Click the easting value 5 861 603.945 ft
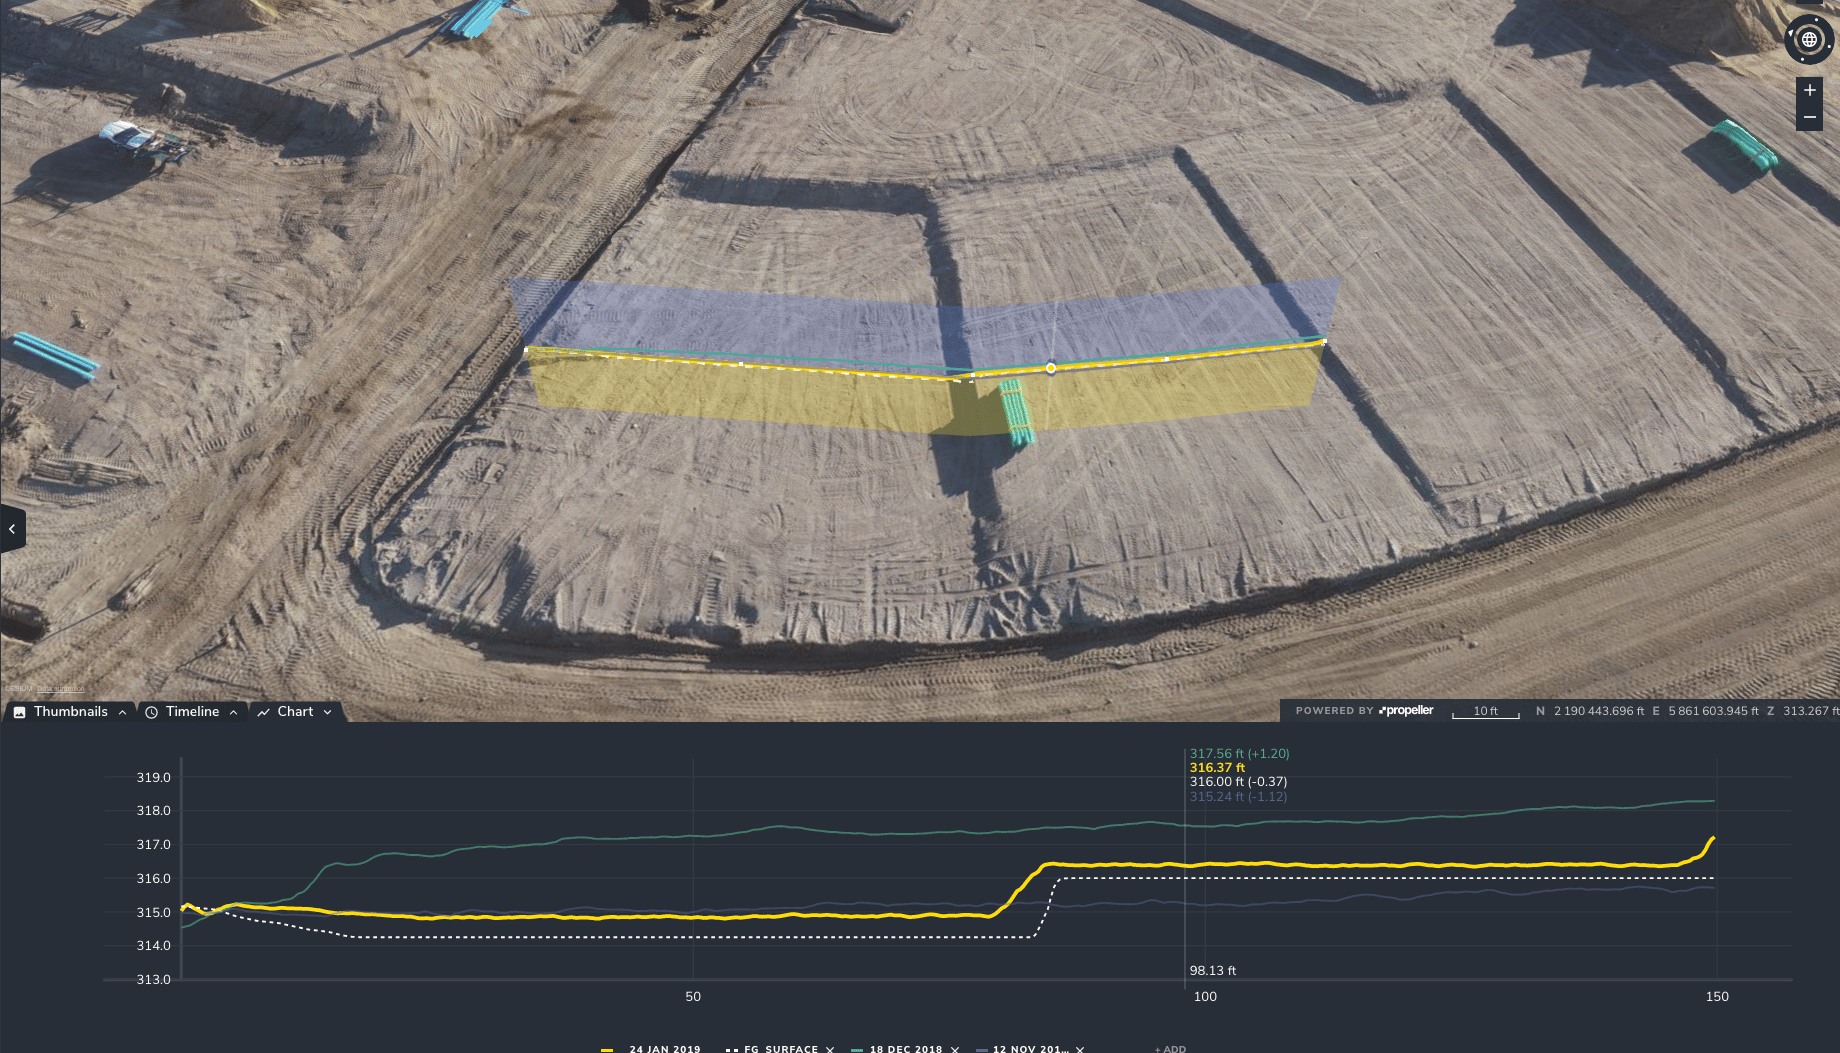1840x1053 pixels. pos(1713,711)
